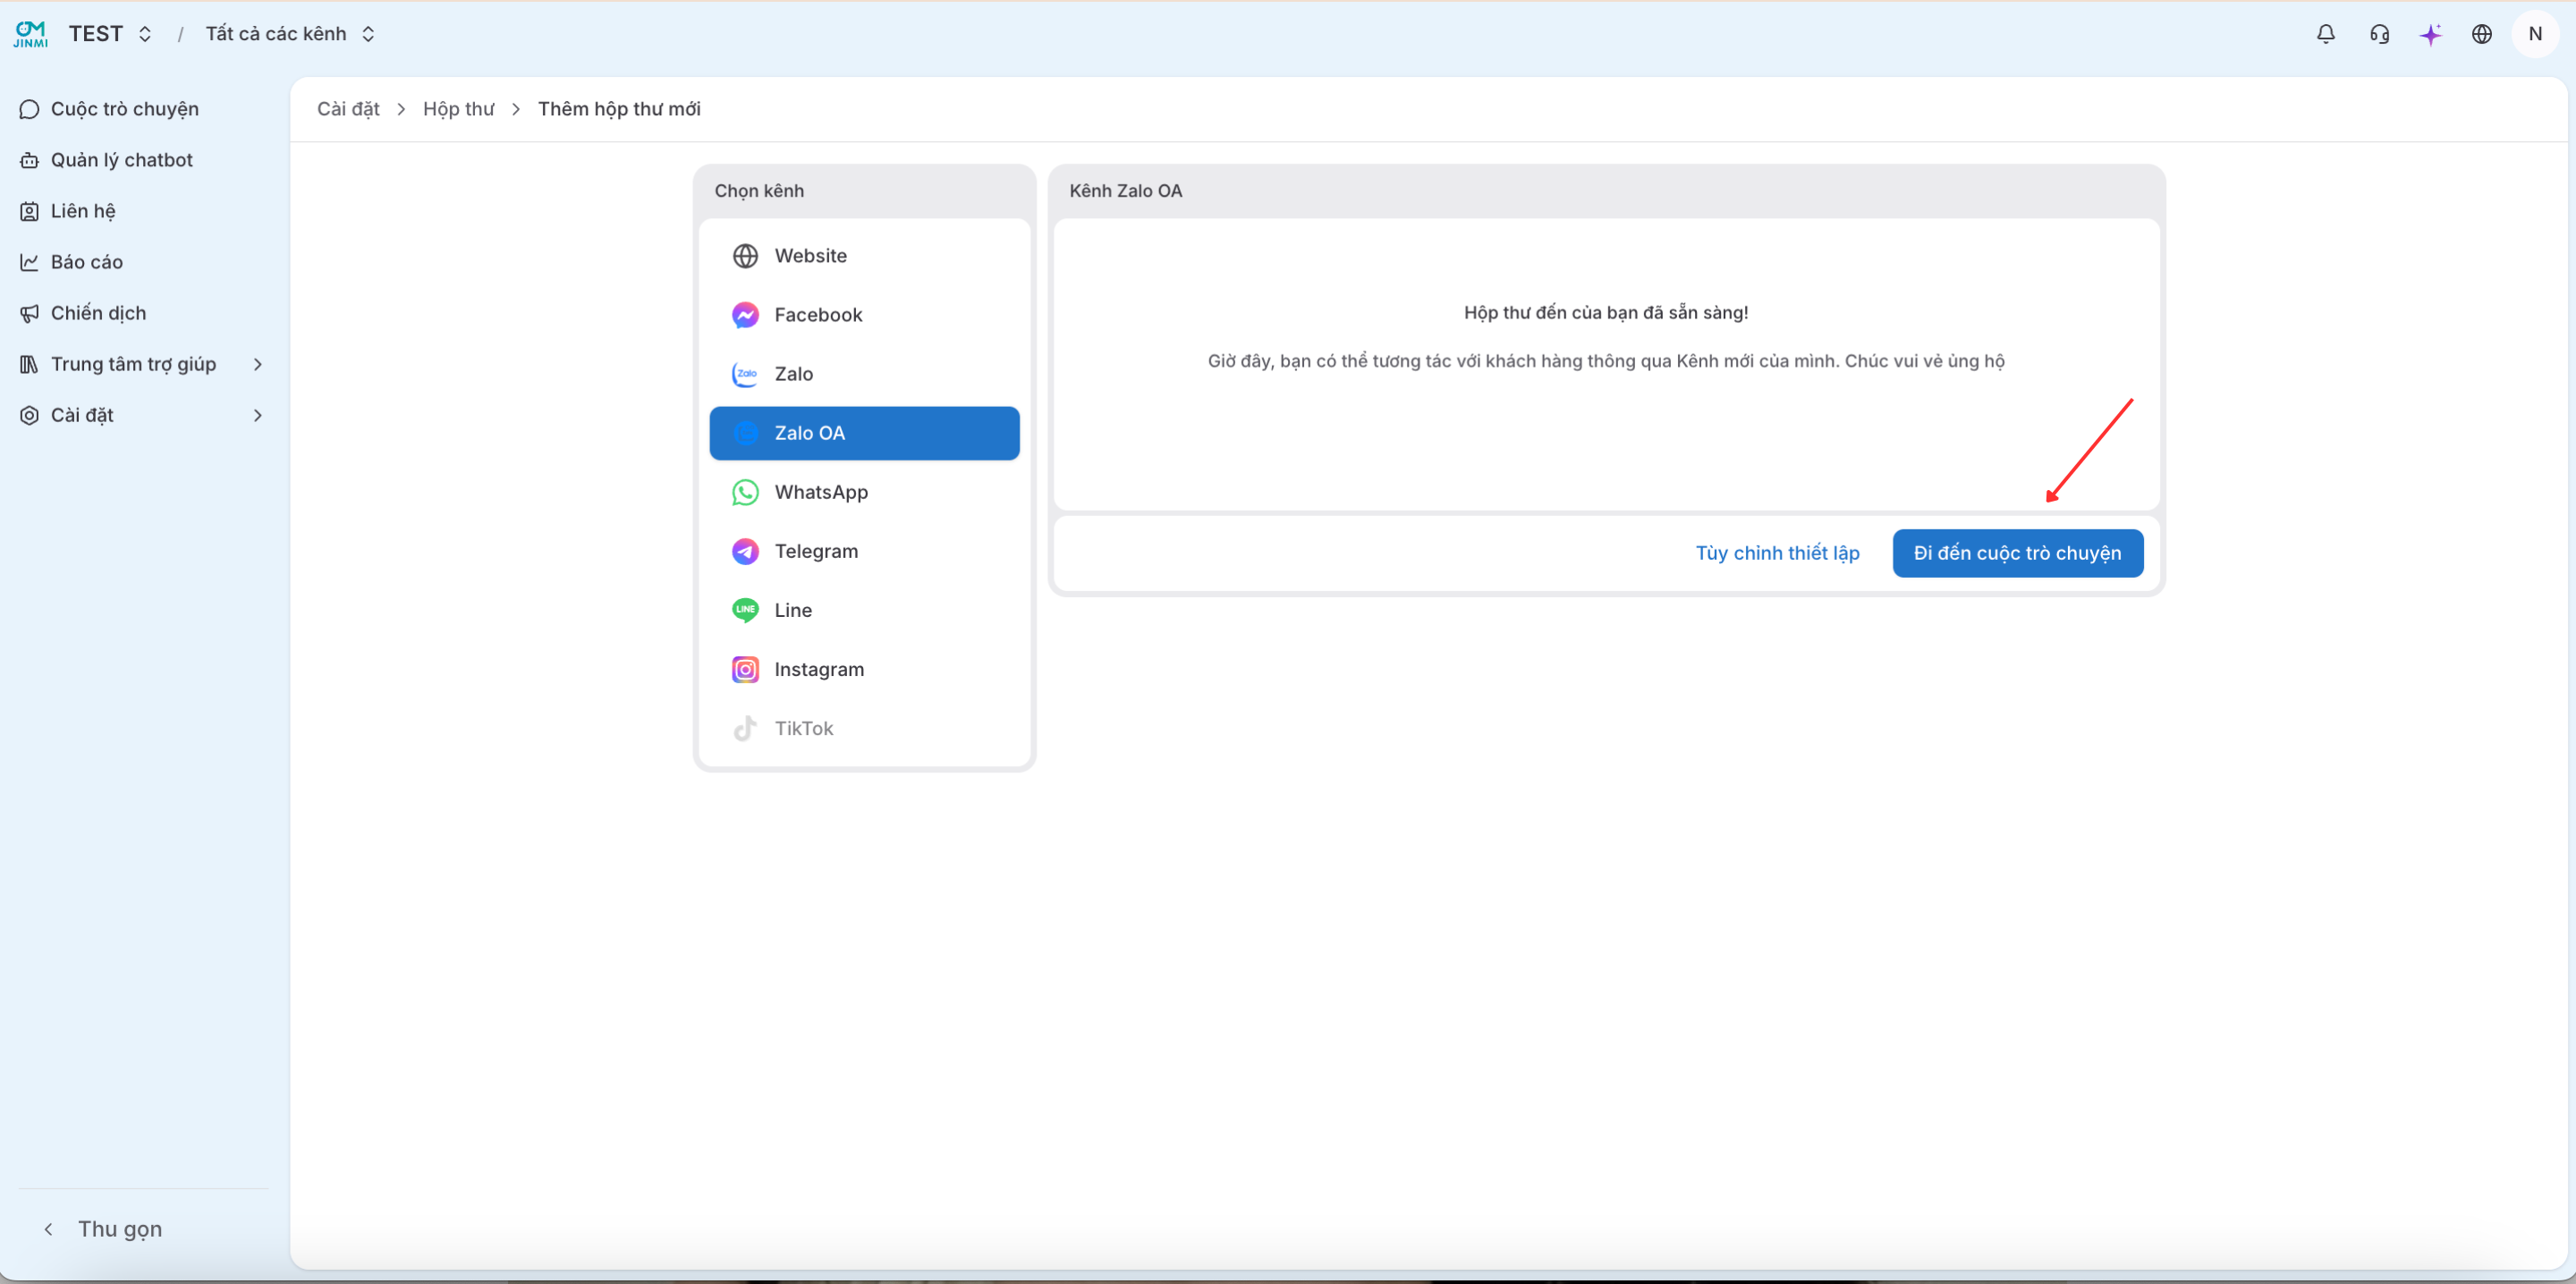
Task: Choose the TikTok channel icon
Action: [x=745, y=728]
